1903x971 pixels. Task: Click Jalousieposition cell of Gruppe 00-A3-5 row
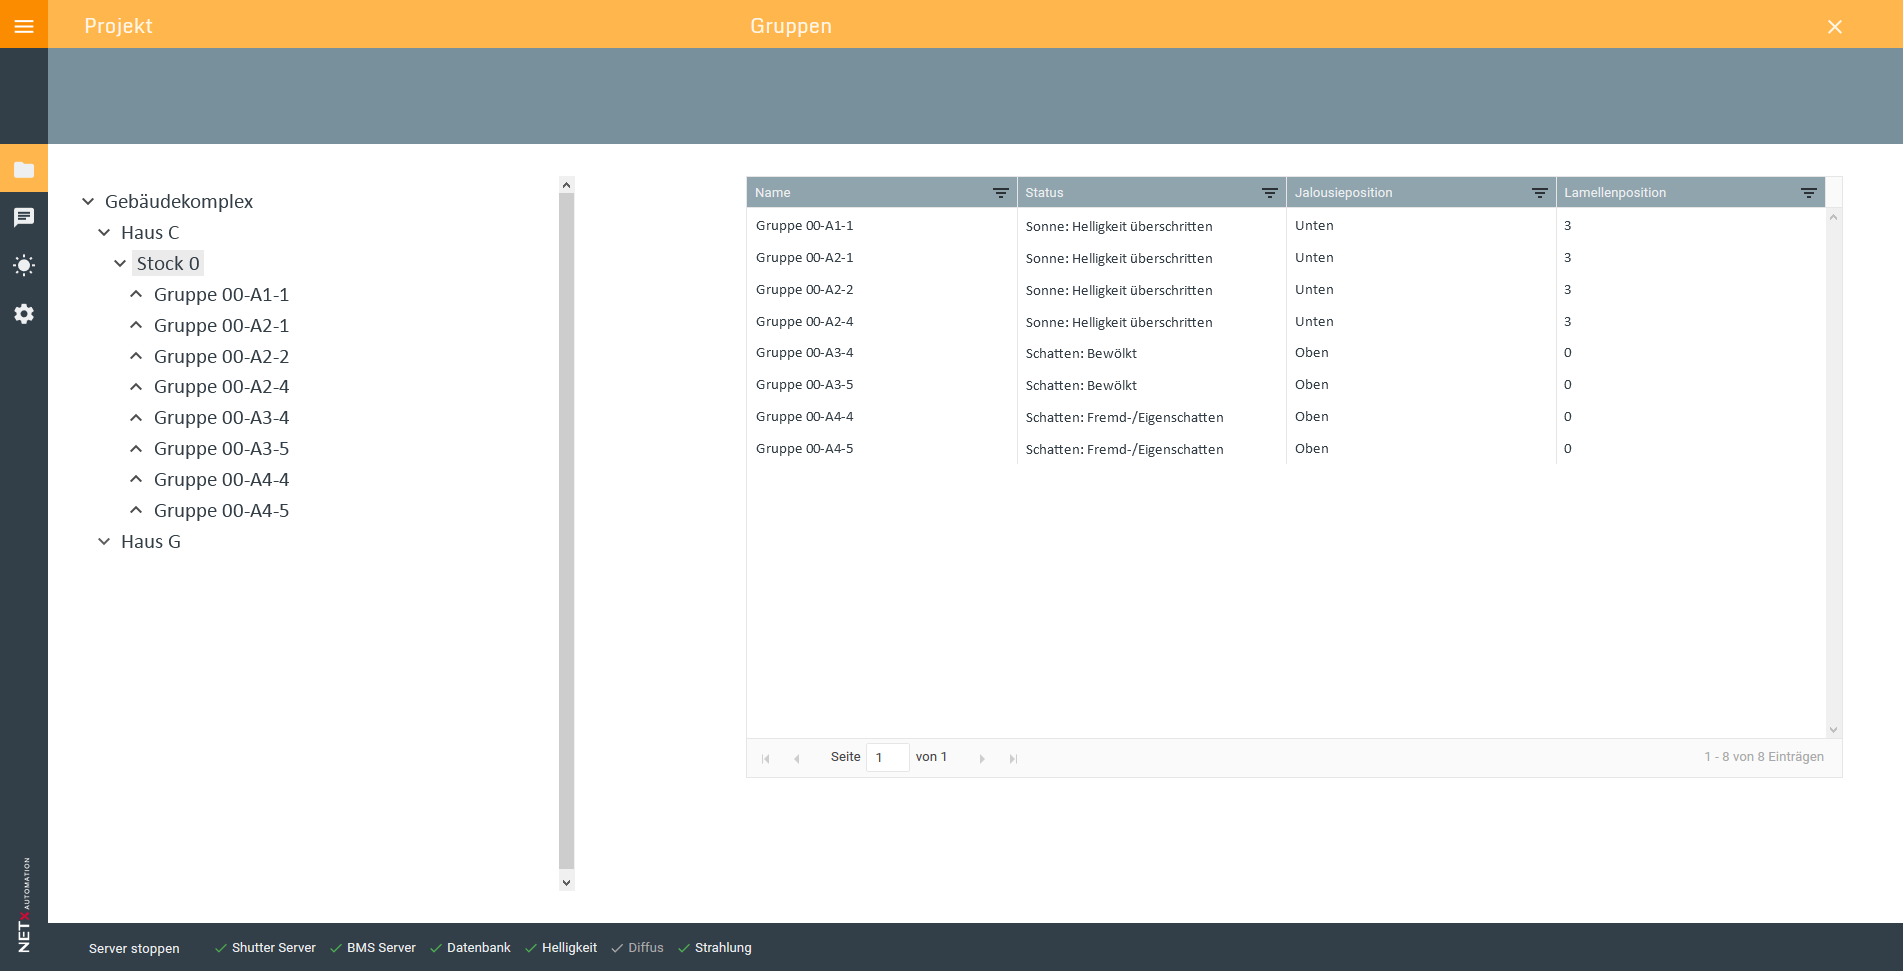click(x=1421, y=385)
